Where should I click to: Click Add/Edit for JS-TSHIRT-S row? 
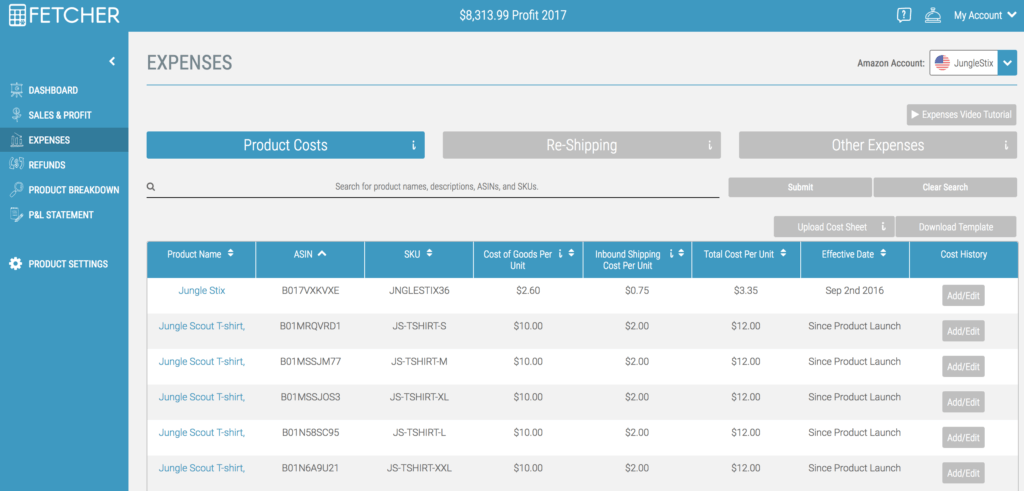(x=963, y=331)
